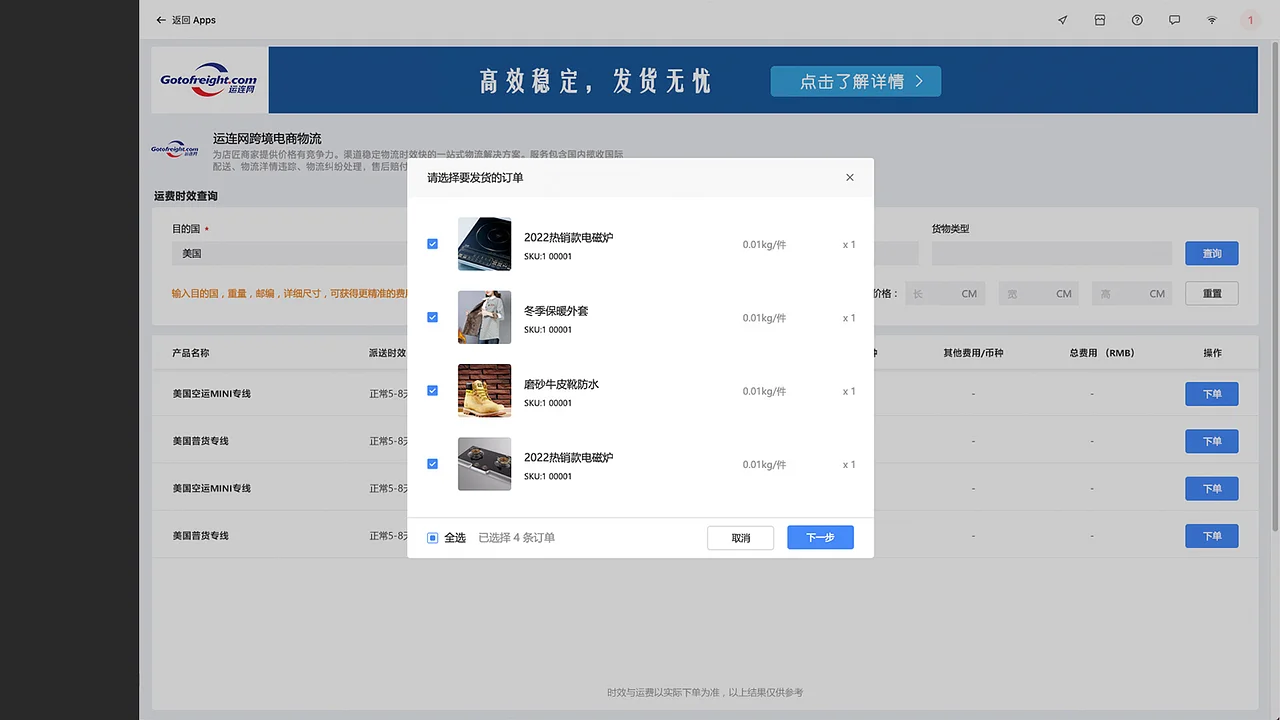The width and height of the screenshot is (1280, 720).
Task: Open the store icon in the top bar
Action: pyautogui.click(x=1100, y=20)
